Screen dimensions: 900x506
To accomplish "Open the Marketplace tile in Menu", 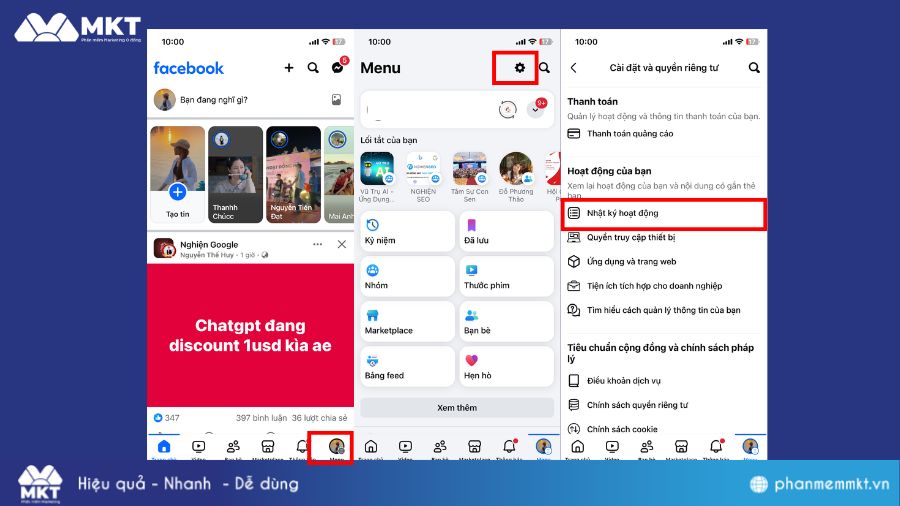I will tap(408, 321).
